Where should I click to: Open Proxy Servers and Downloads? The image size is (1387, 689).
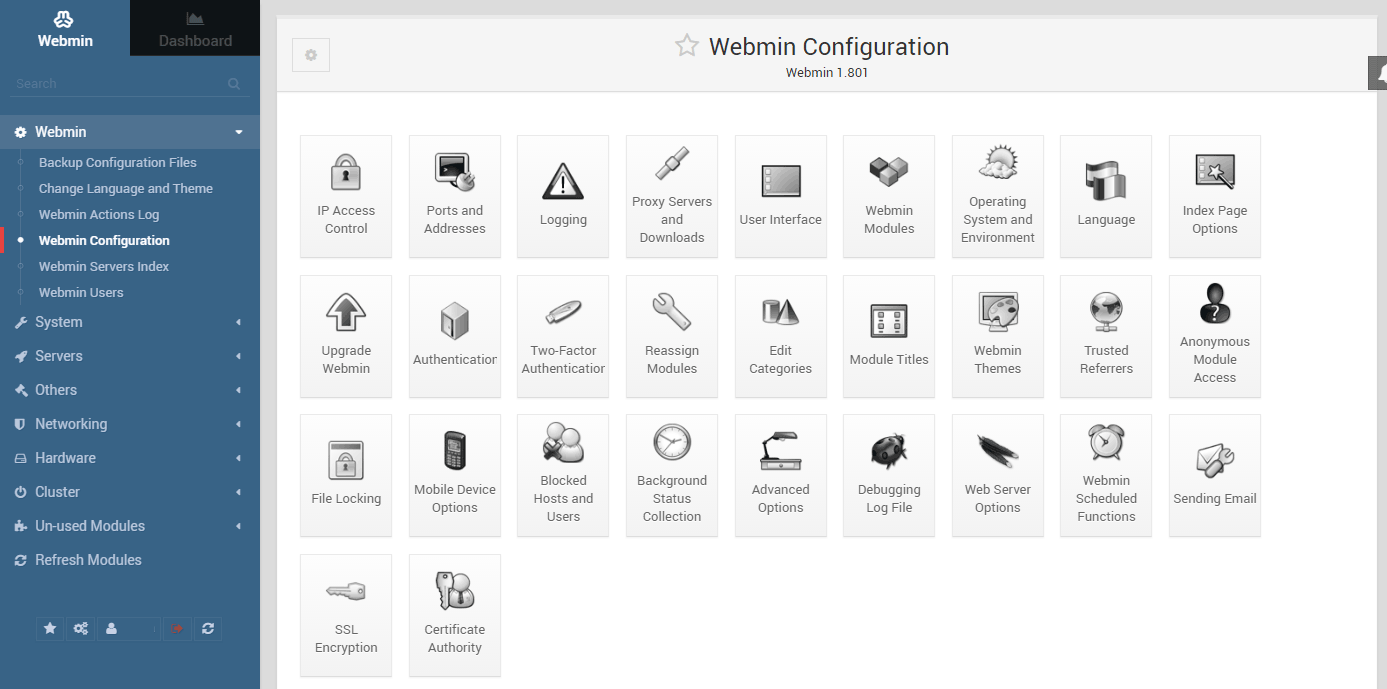coord(672,196)
